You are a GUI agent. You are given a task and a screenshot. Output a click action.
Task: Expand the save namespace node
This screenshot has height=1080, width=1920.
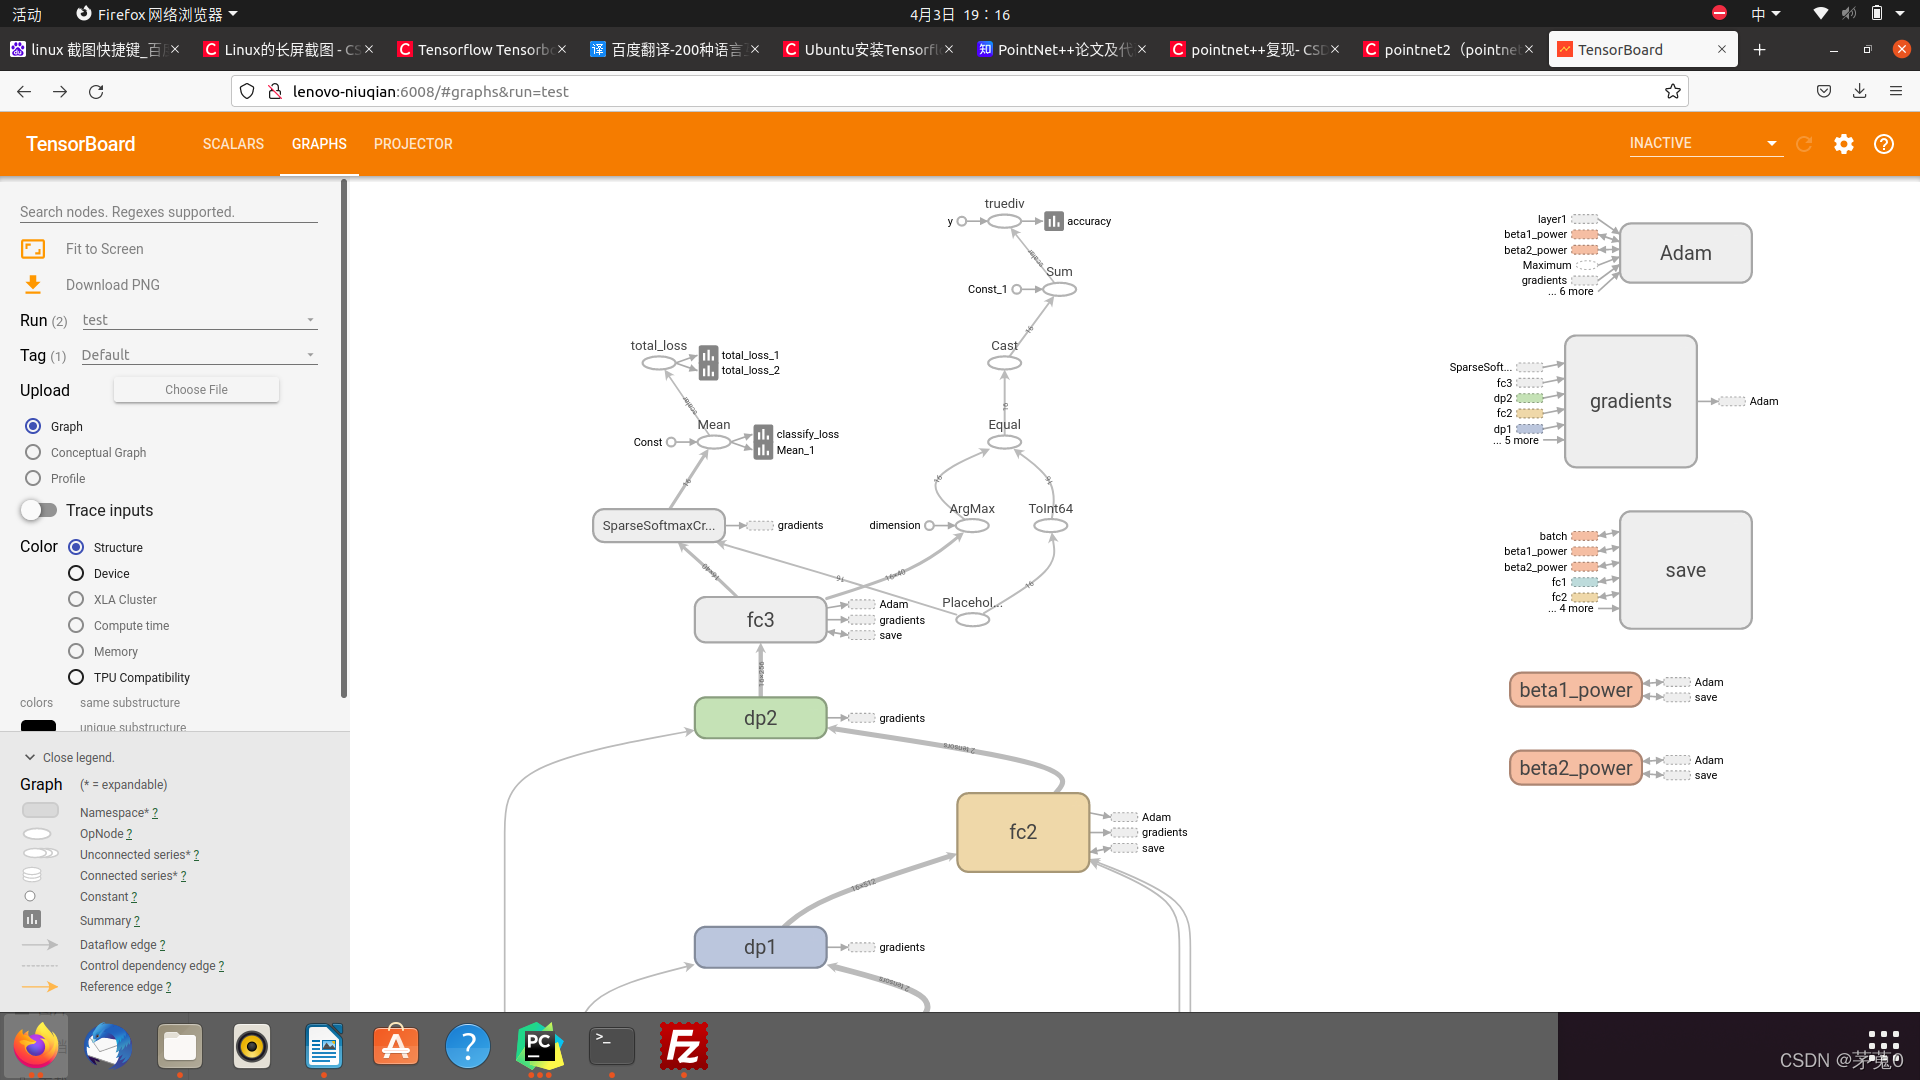pos(1686,570)
